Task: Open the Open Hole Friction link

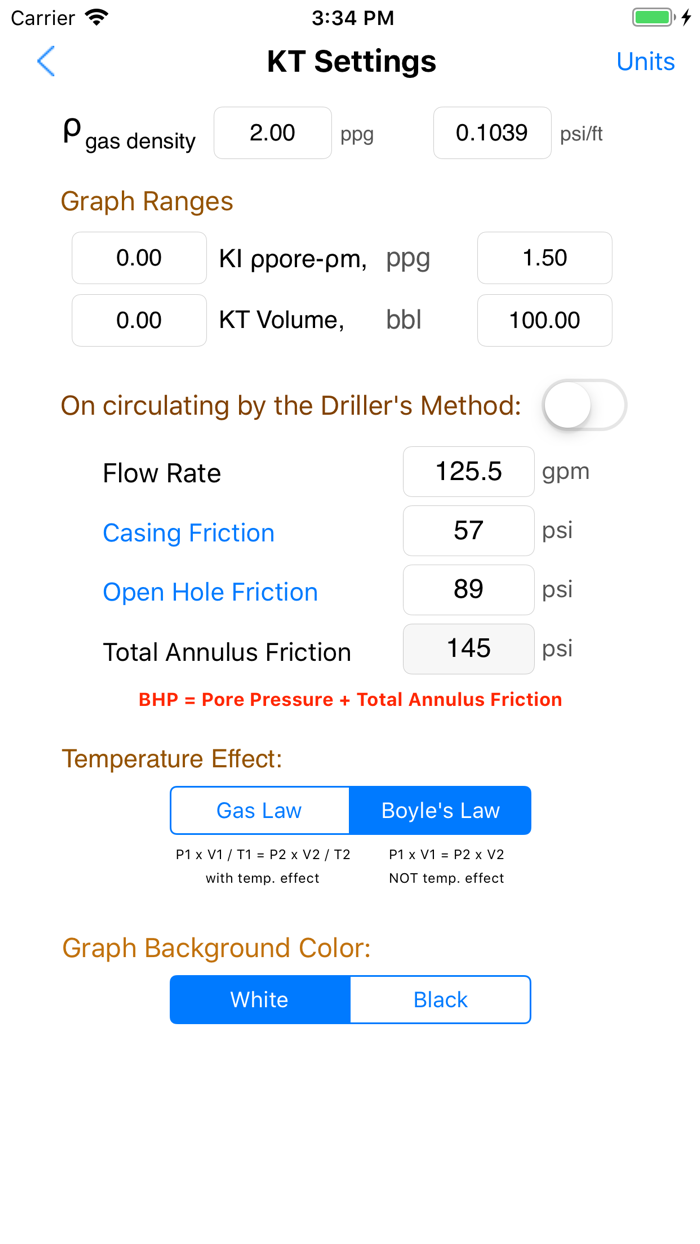Action: coord(210,592)
